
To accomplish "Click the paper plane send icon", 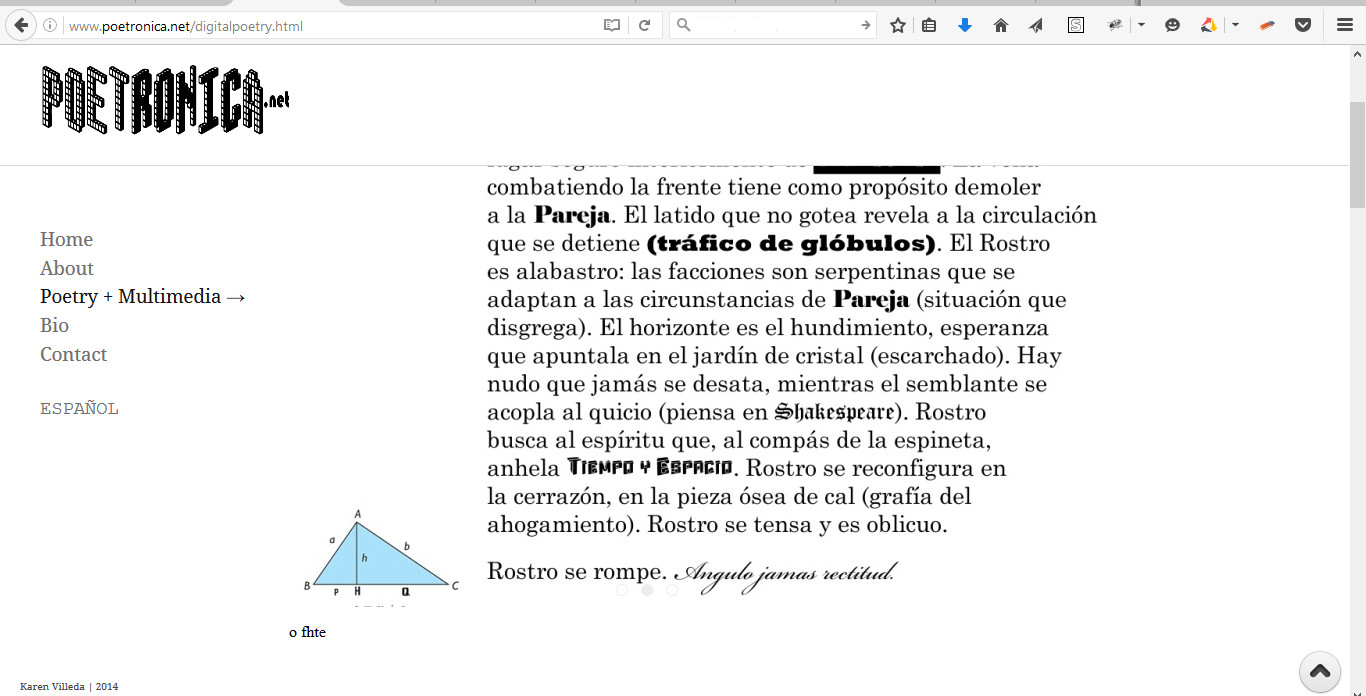I will 1036,26.
